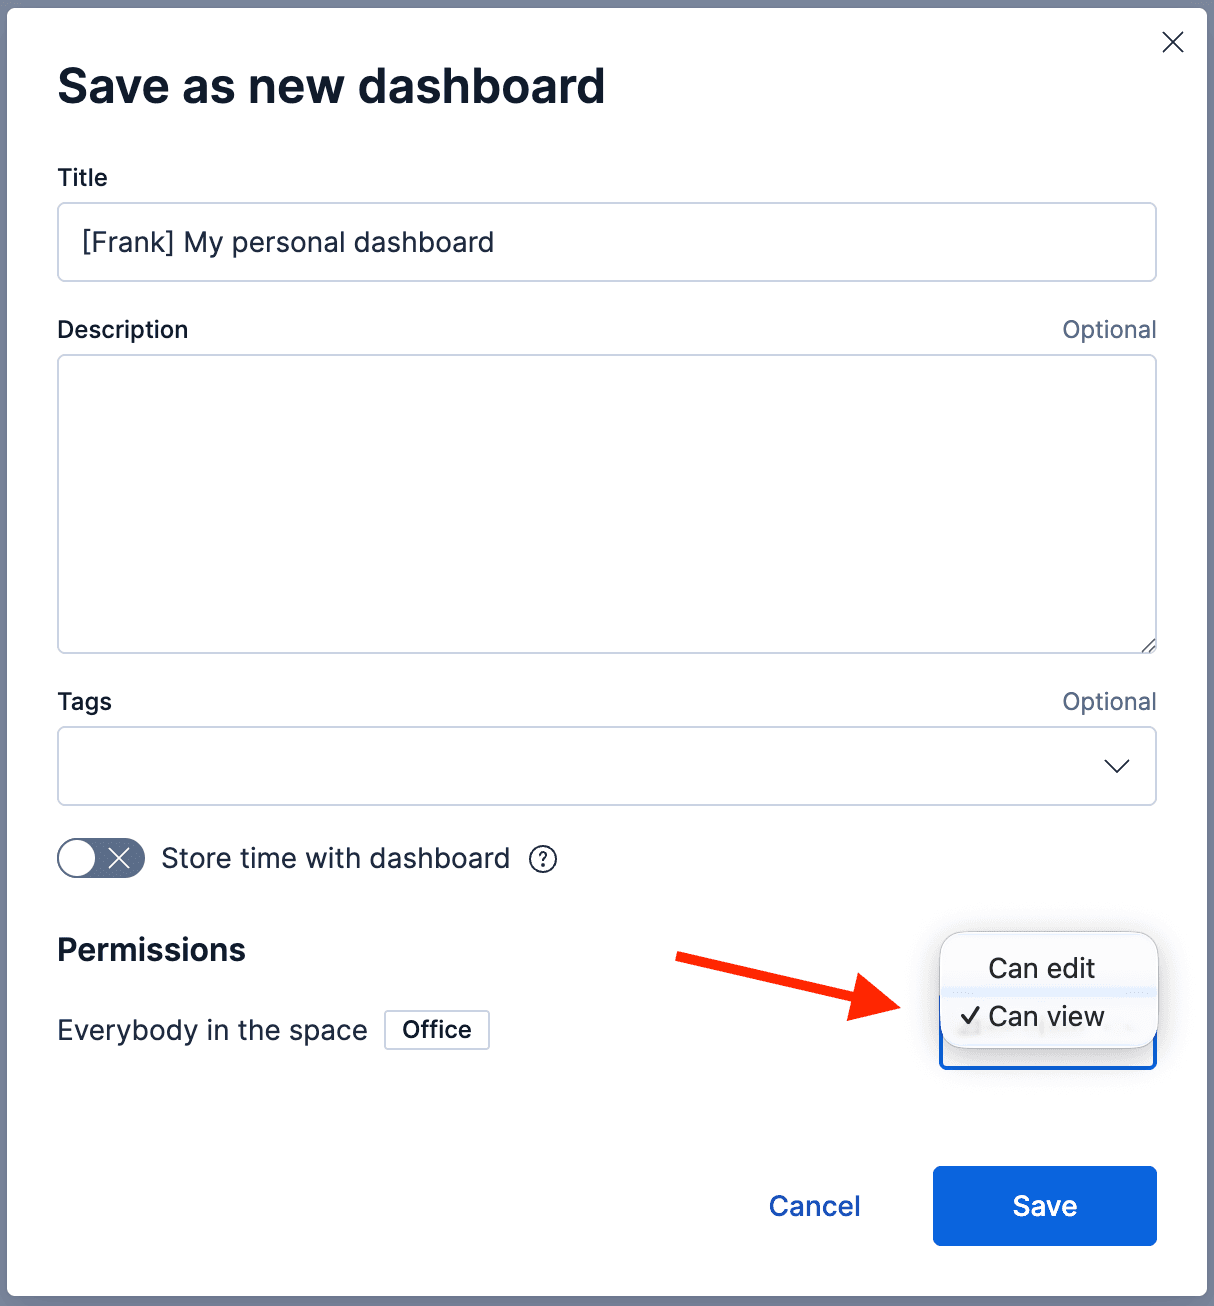Enable the Store time with dashboard toggle

[100, 858]
